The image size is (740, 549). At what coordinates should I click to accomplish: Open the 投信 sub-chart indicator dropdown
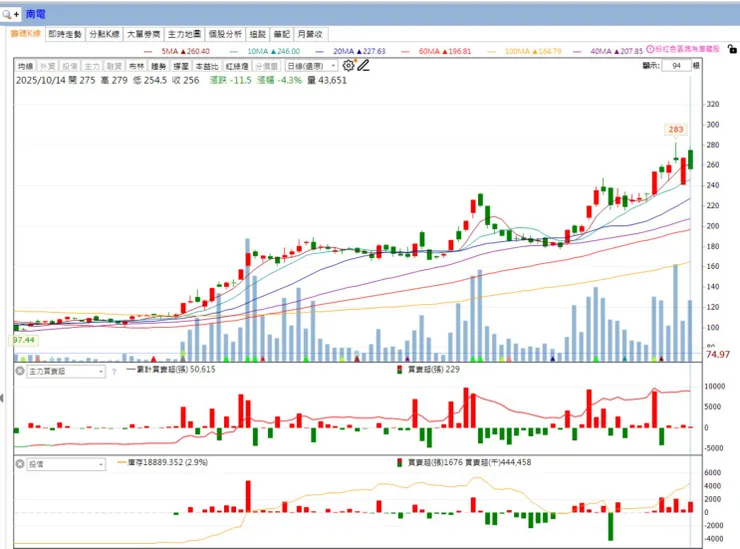tap(66, 465)
